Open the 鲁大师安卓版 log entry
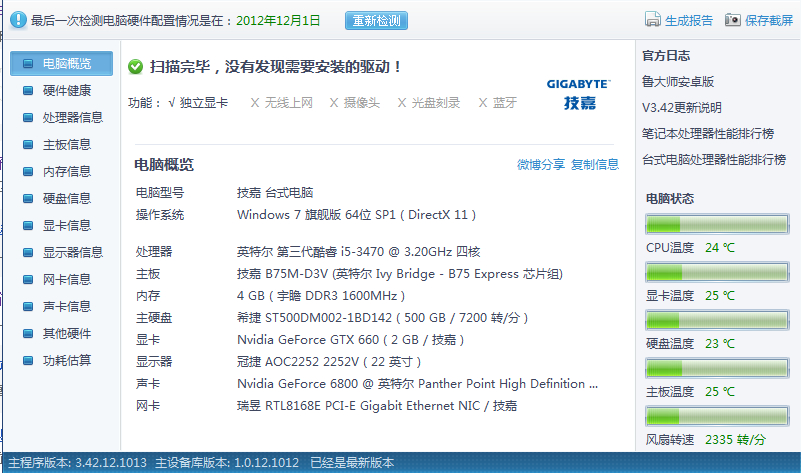This screenshot has height=473, width=801. coord(678,82)
